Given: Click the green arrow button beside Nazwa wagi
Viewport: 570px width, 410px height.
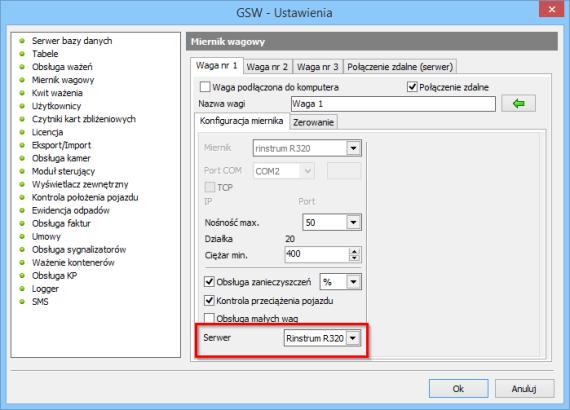Looking at the screenshot, I should (518, 104).
